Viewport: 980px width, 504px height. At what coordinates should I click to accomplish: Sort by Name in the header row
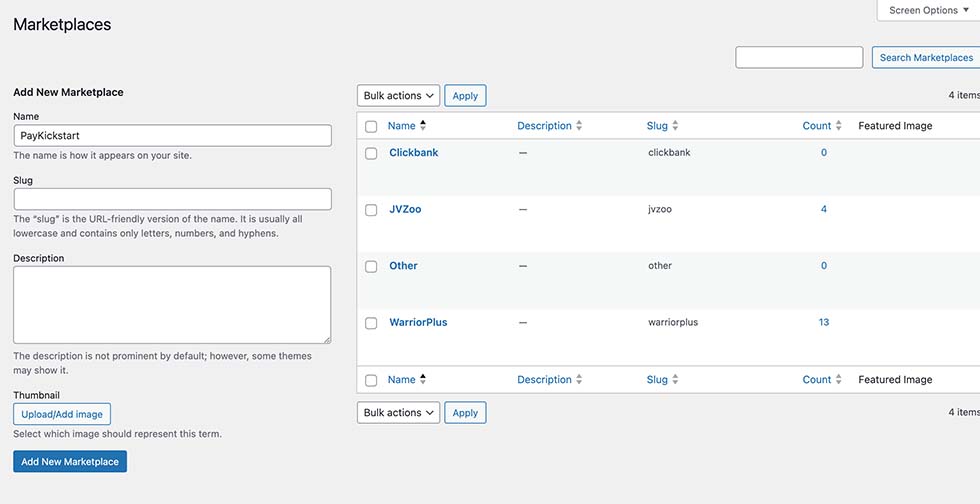pos(407,126)
